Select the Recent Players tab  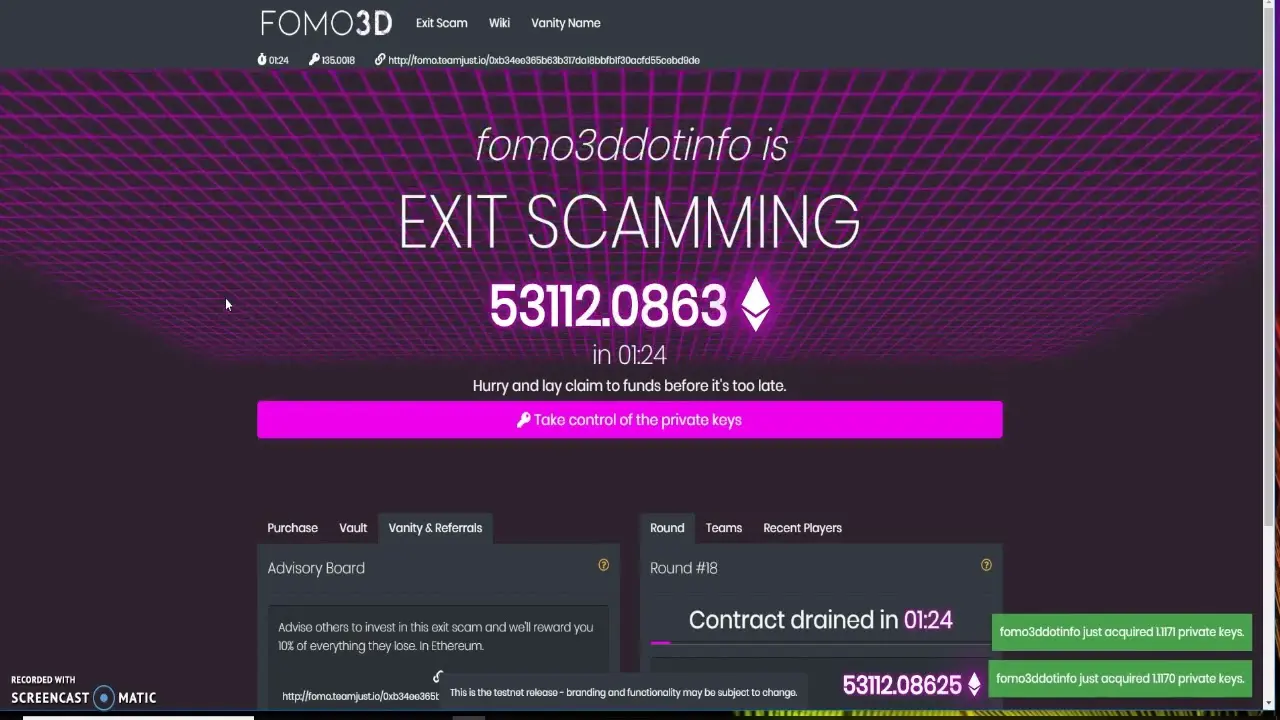802,528
